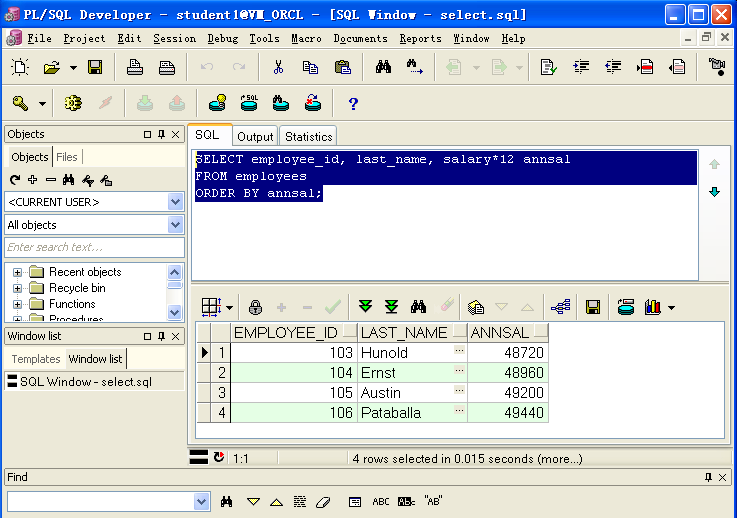Viewport: 737px width, 518px height.
Task: Click the LAST_NAME column header
Action: click(412, 332)
